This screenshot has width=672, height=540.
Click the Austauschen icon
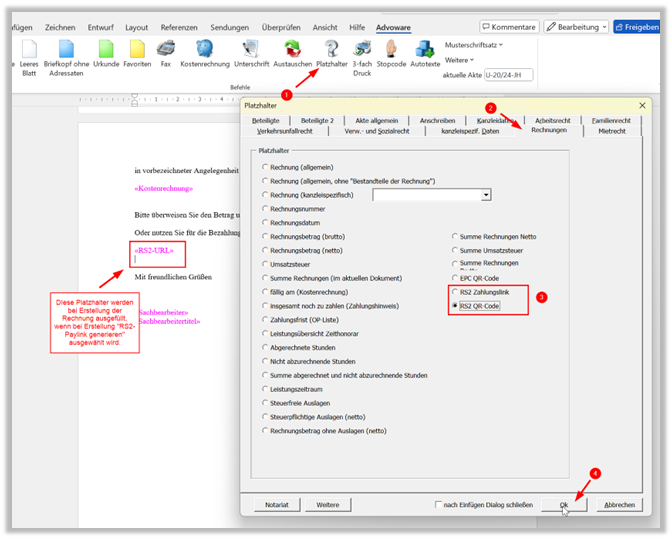click(293, 48)
